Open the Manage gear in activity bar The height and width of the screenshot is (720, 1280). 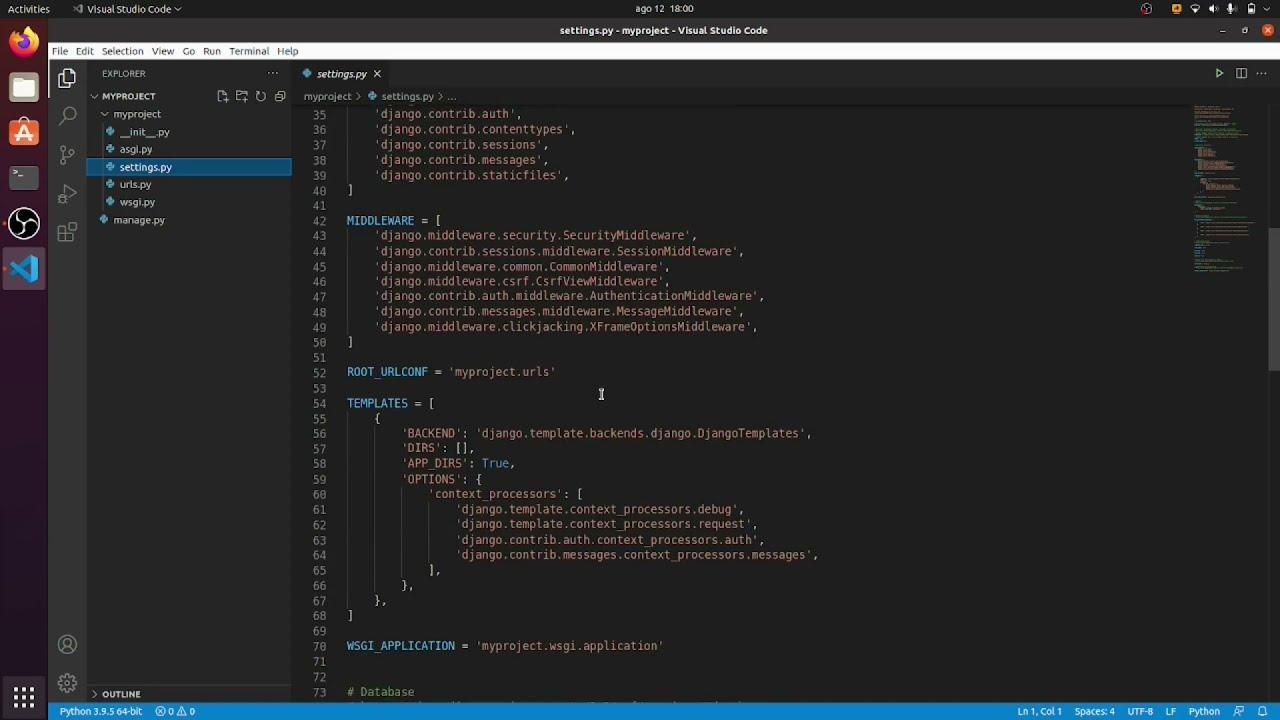pyautogui.click(x=67, y=683)
